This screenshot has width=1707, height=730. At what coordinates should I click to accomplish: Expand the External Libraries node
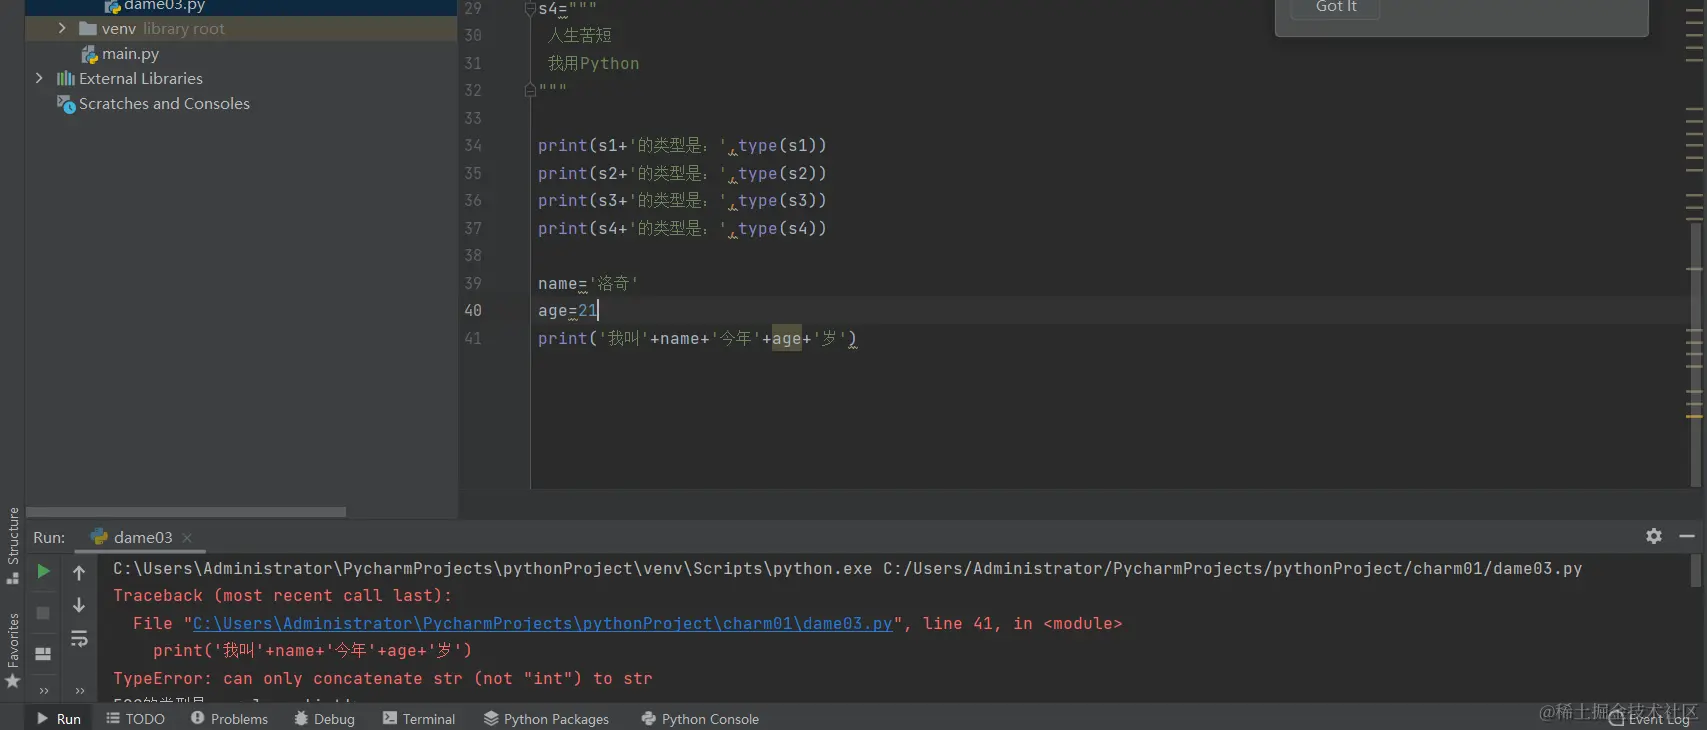click(39, 78)
